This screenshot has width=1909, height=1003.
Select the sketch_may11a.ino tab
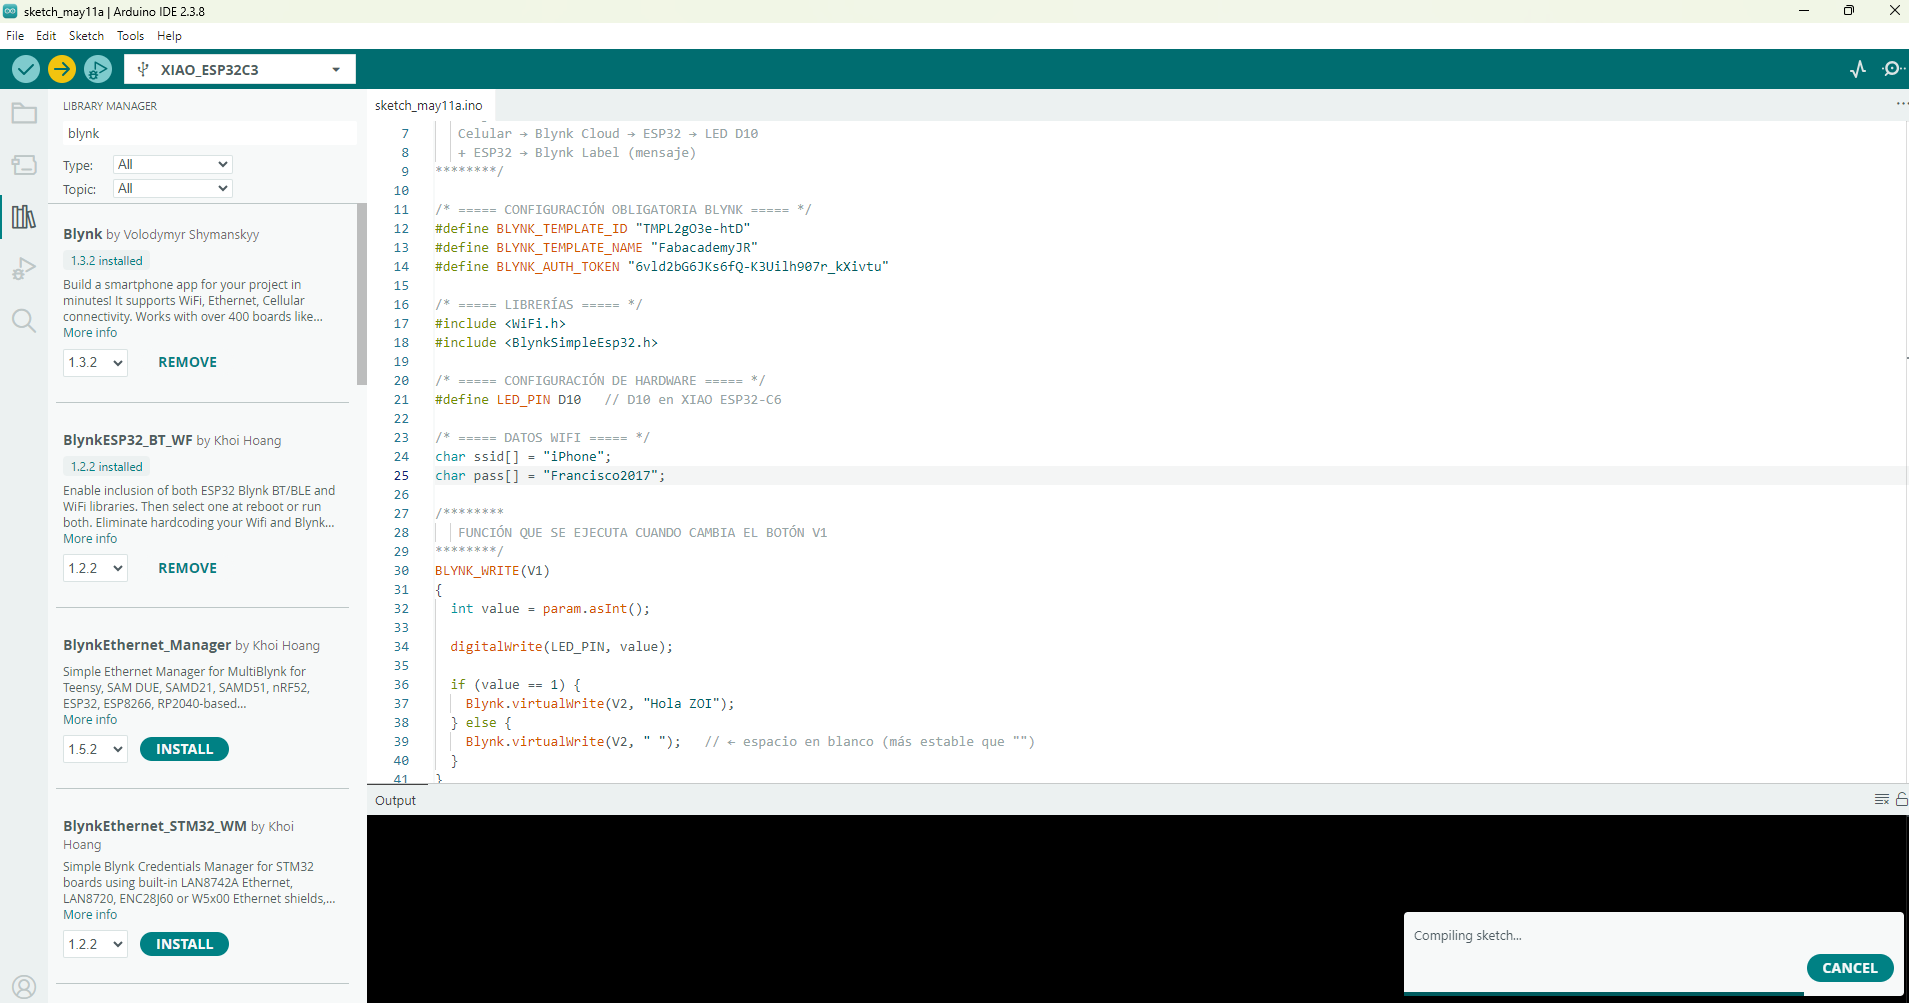(x=429, y=105)
